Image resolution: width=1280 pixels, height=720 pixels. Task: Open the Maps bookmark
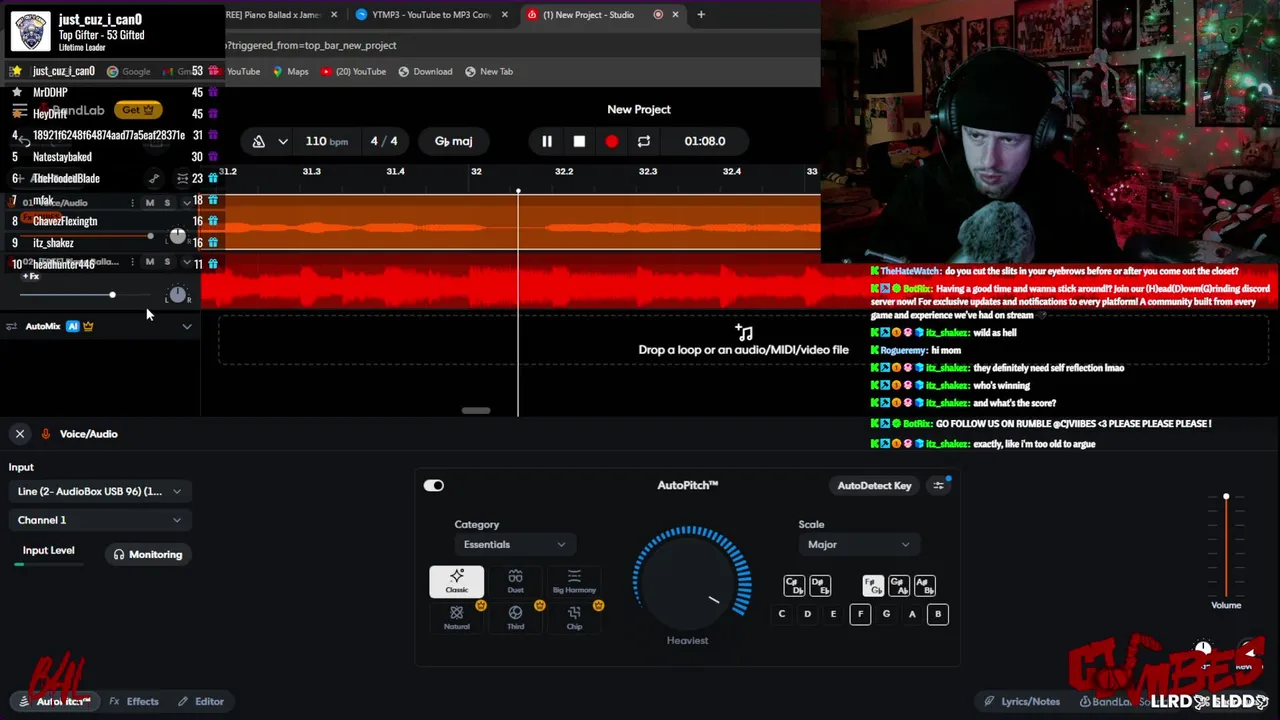290,71
